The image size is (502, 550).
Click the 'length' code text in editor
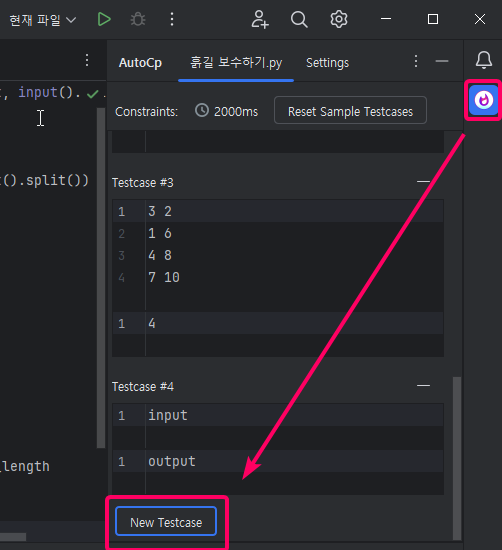coord(26,467)
